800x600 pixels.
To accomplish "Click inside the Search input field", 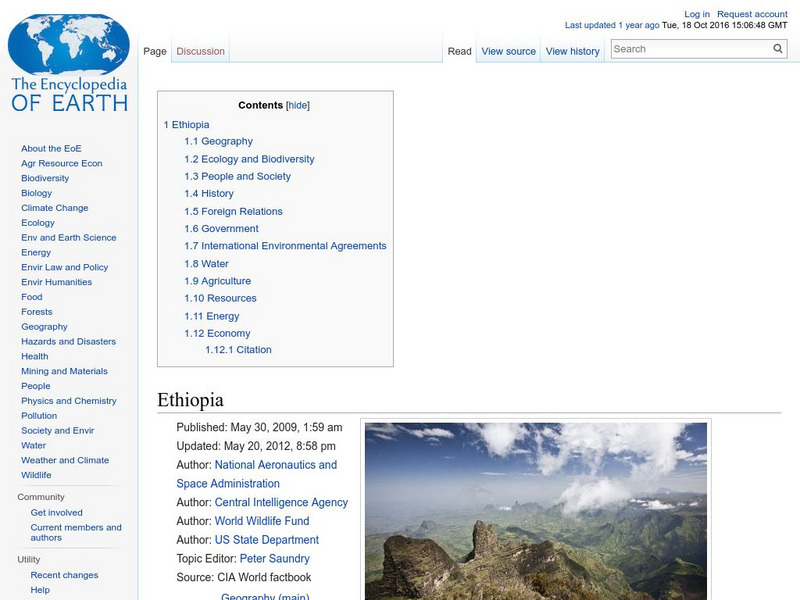I will click(x=680, y=48).
